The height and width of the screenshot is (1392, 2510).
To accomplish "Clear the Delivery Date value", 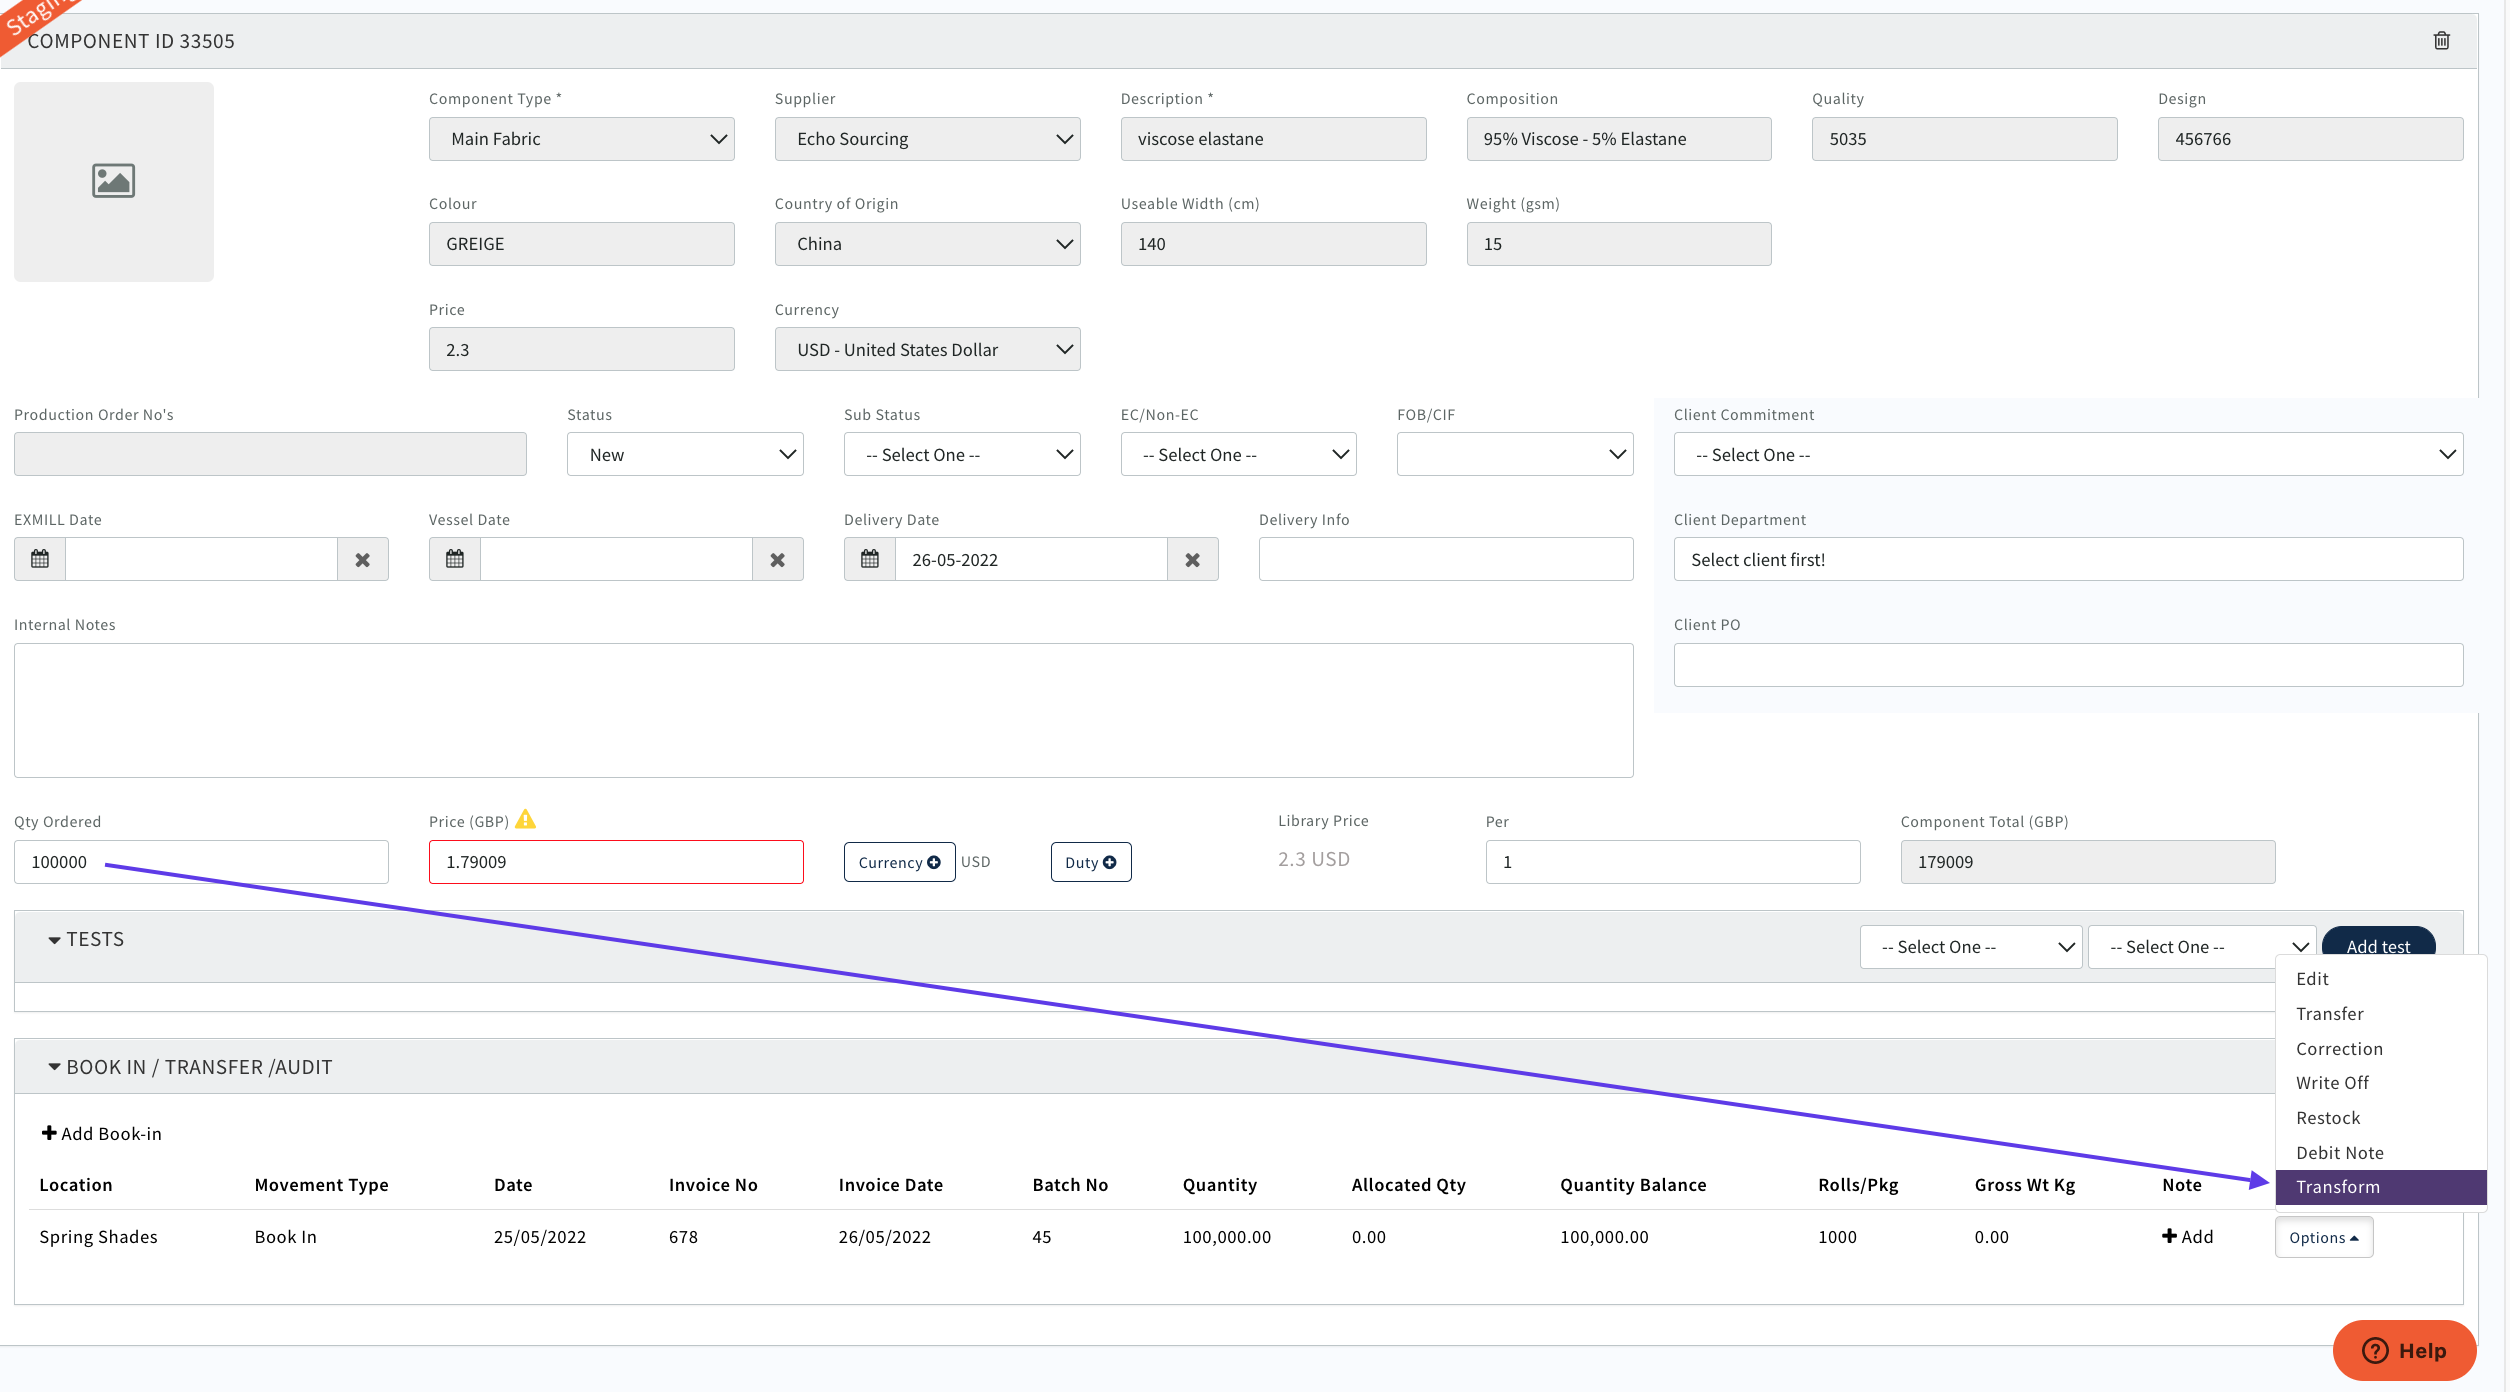I will tap(1192, 560).
